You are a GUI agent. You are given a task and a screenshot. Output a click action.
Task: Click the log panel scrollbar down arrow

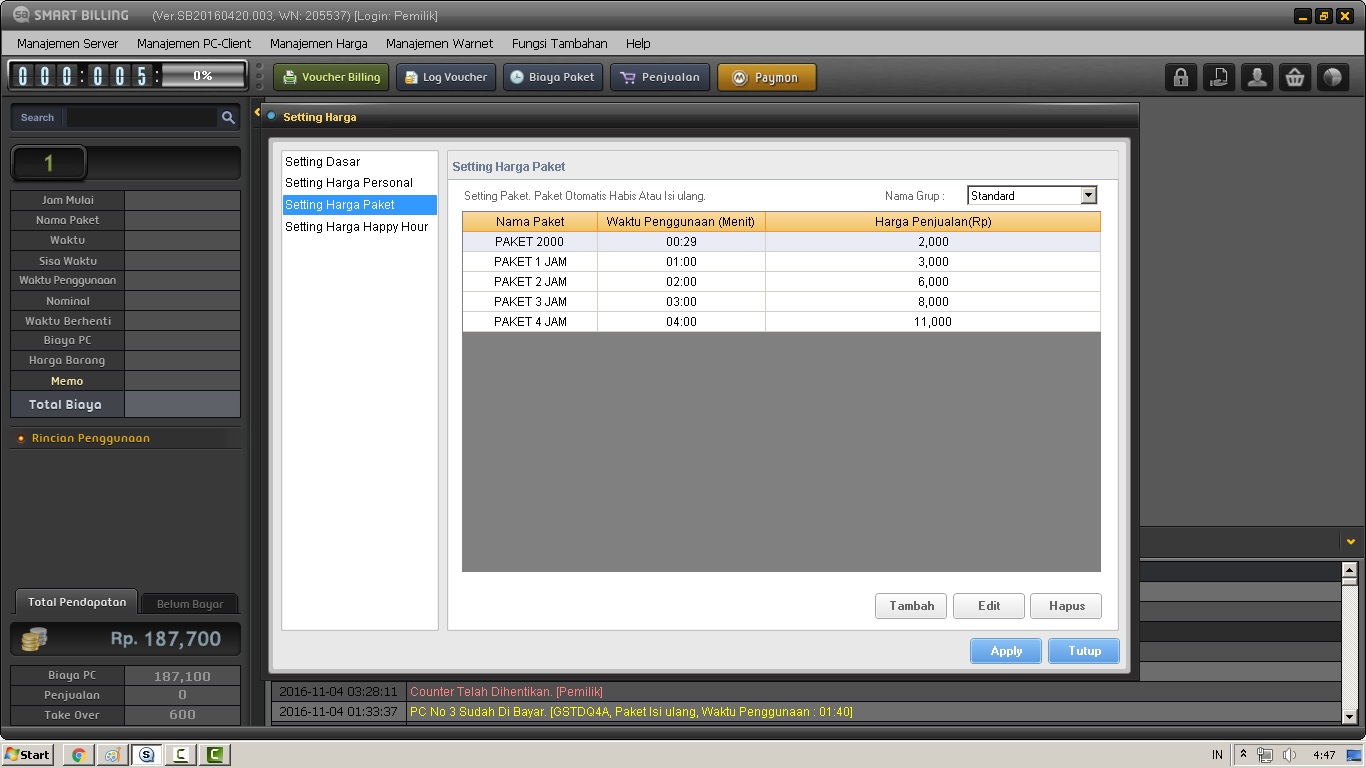coord(1350,715)
